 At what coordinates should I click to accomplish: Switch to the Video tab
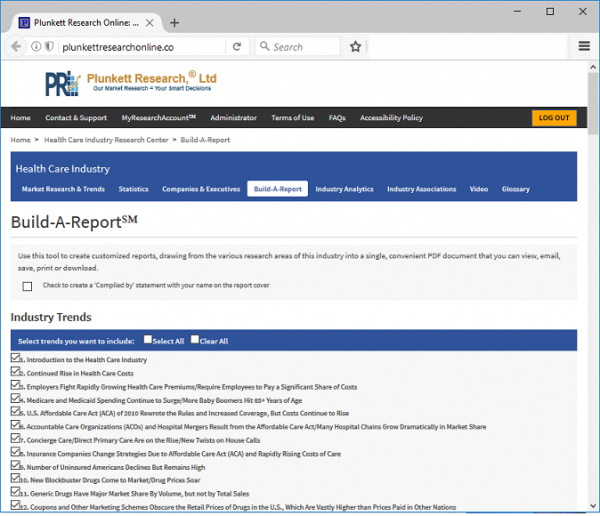479,189
